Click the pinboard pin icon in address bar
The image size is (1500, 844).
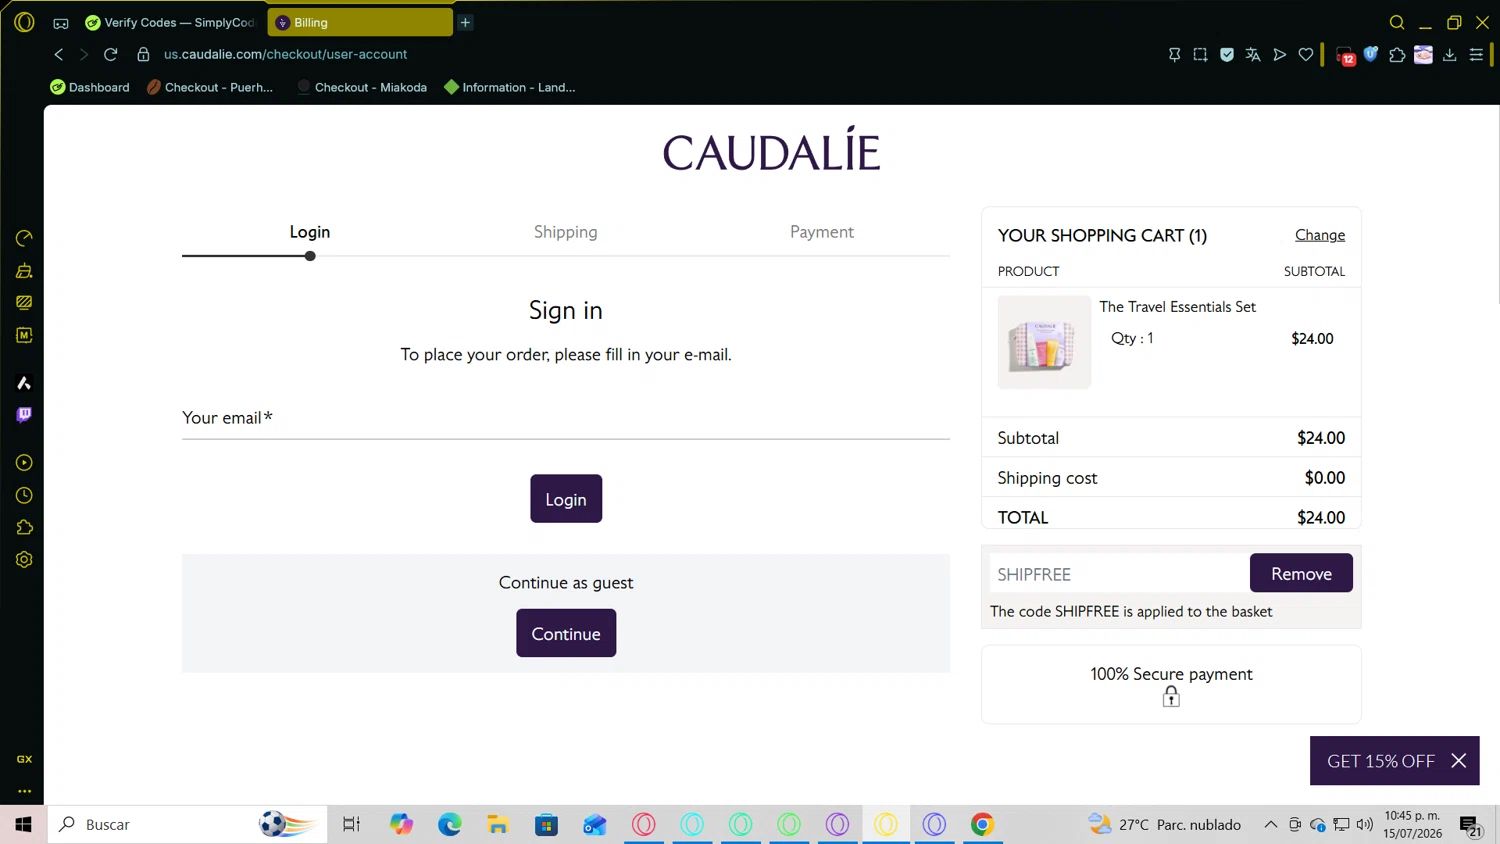(1175, 54)
